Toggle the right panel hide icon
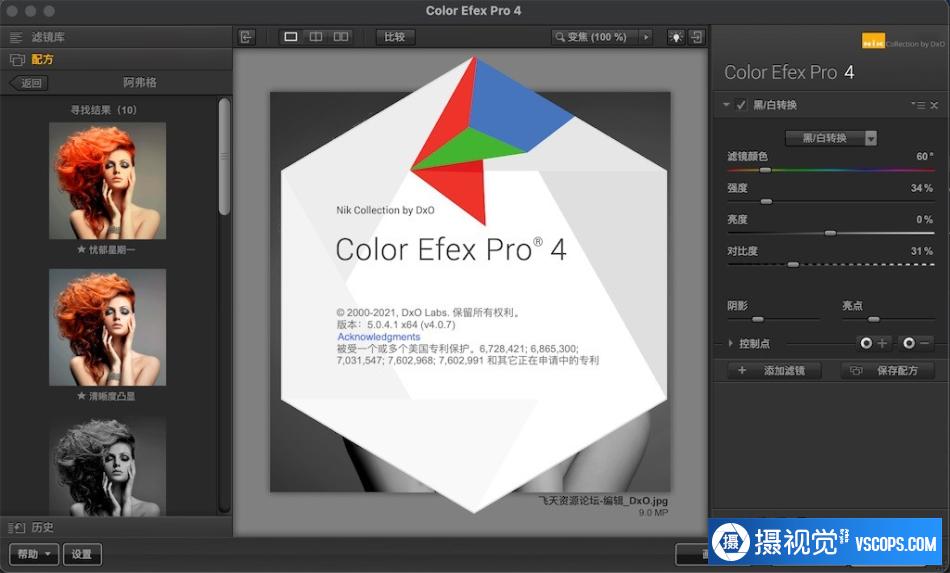Screen dimensions: 950x573 (x=697, y=37)
